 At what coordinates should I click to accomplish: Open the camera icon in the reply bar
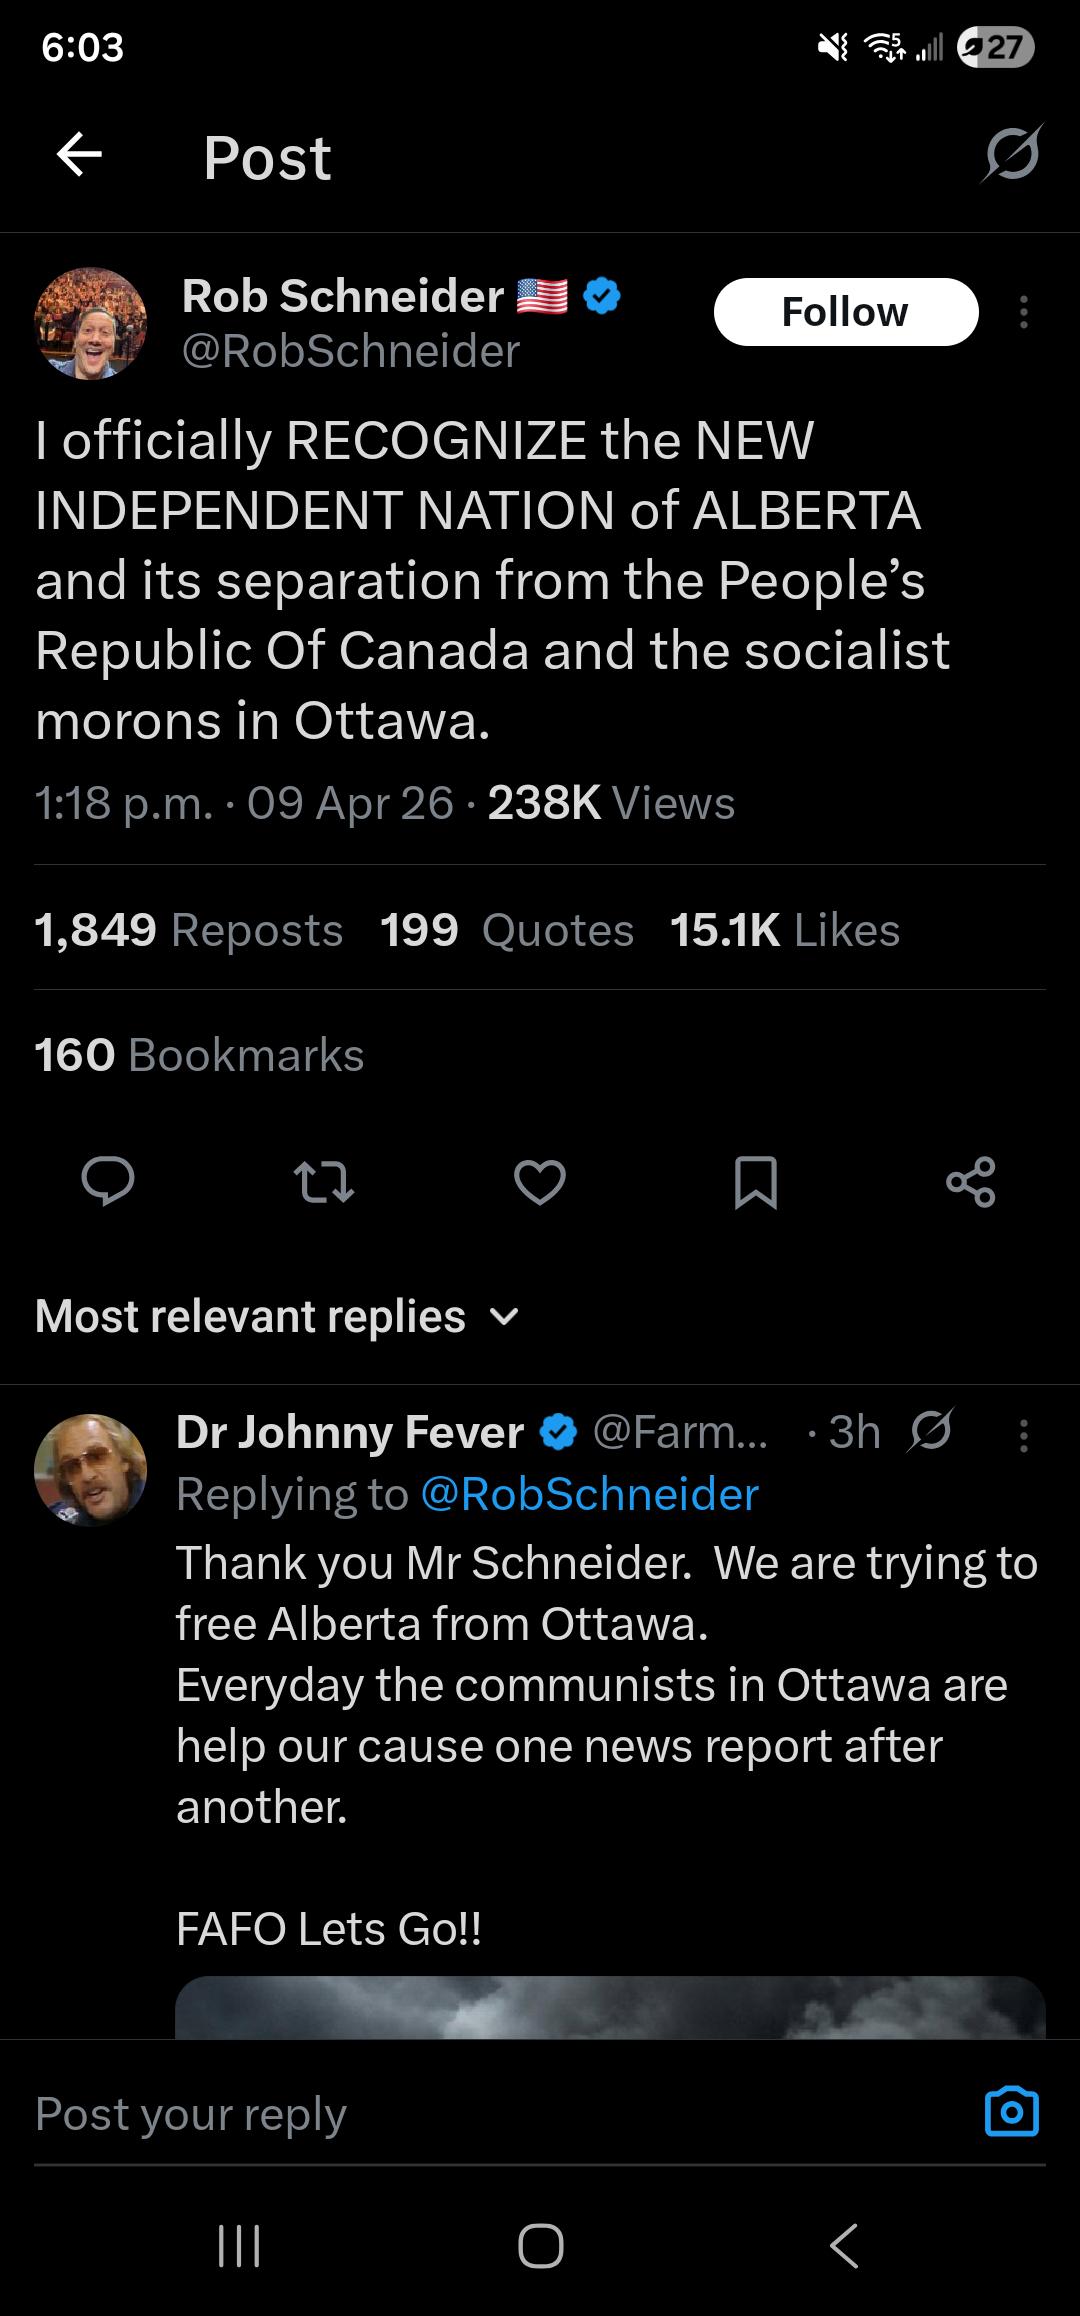coord(1011,2113)
